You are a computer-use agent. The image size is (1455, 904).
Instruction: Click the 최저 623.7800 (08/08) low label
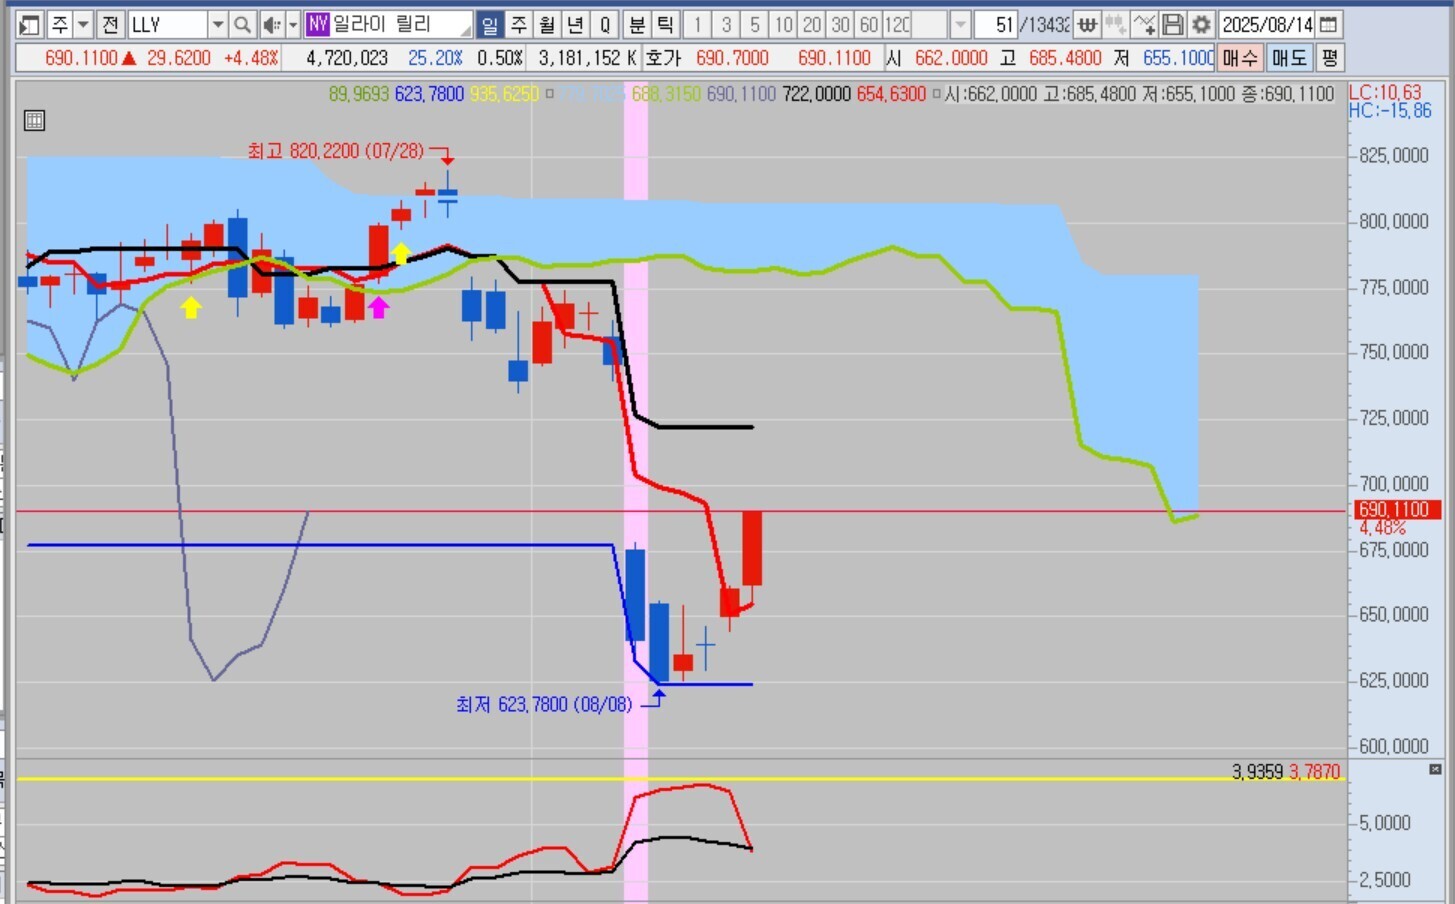pyautogui.click(x=544, y=705)
